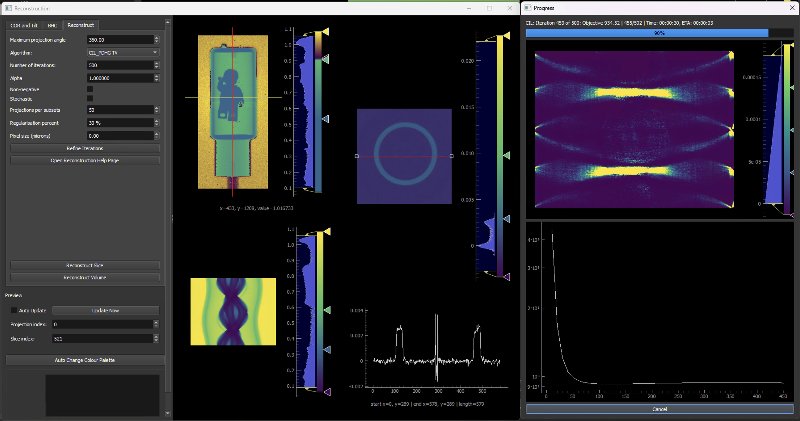Click the yellow top tick of the reconstructed slice histogram
800x421 pixels.
click(x=506, y=35)
